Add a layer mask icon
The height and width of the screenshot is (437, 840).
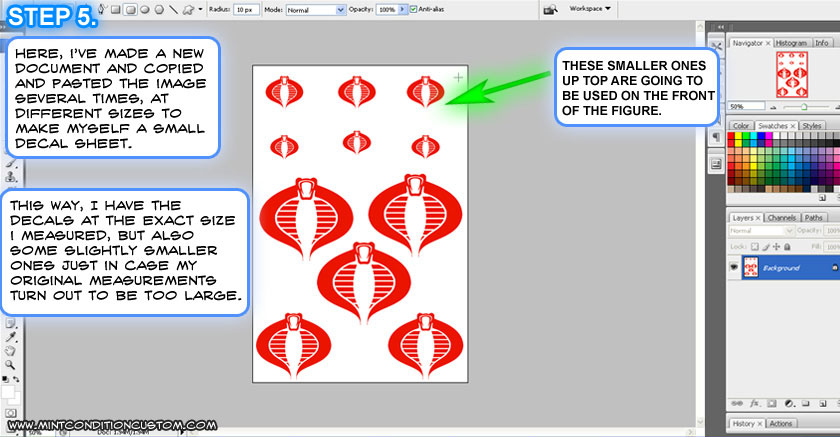point(771,403)
